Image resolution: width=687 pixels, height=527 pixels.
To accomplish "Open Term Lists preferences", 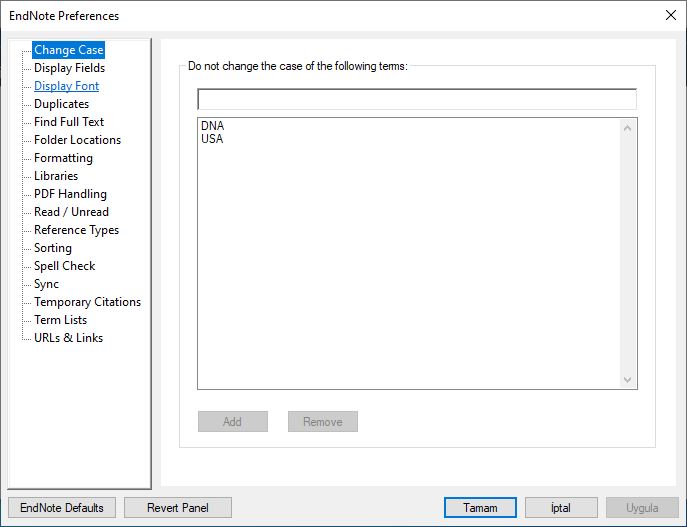I will [60, 319].
